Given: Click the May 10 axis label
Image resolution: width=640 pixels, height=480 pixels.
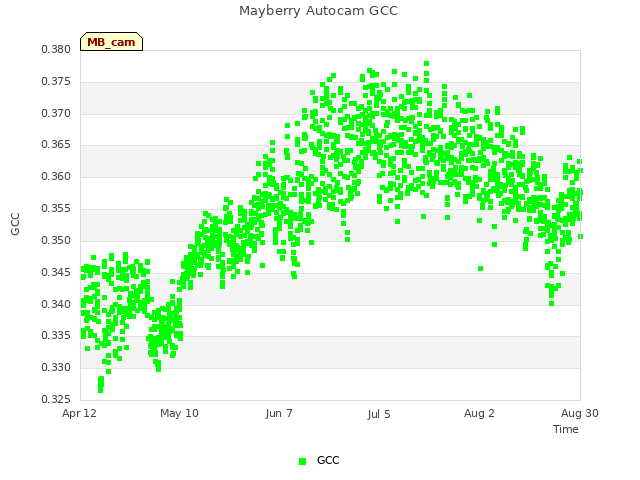Looking at the screenshot, I should click(179, 413).
